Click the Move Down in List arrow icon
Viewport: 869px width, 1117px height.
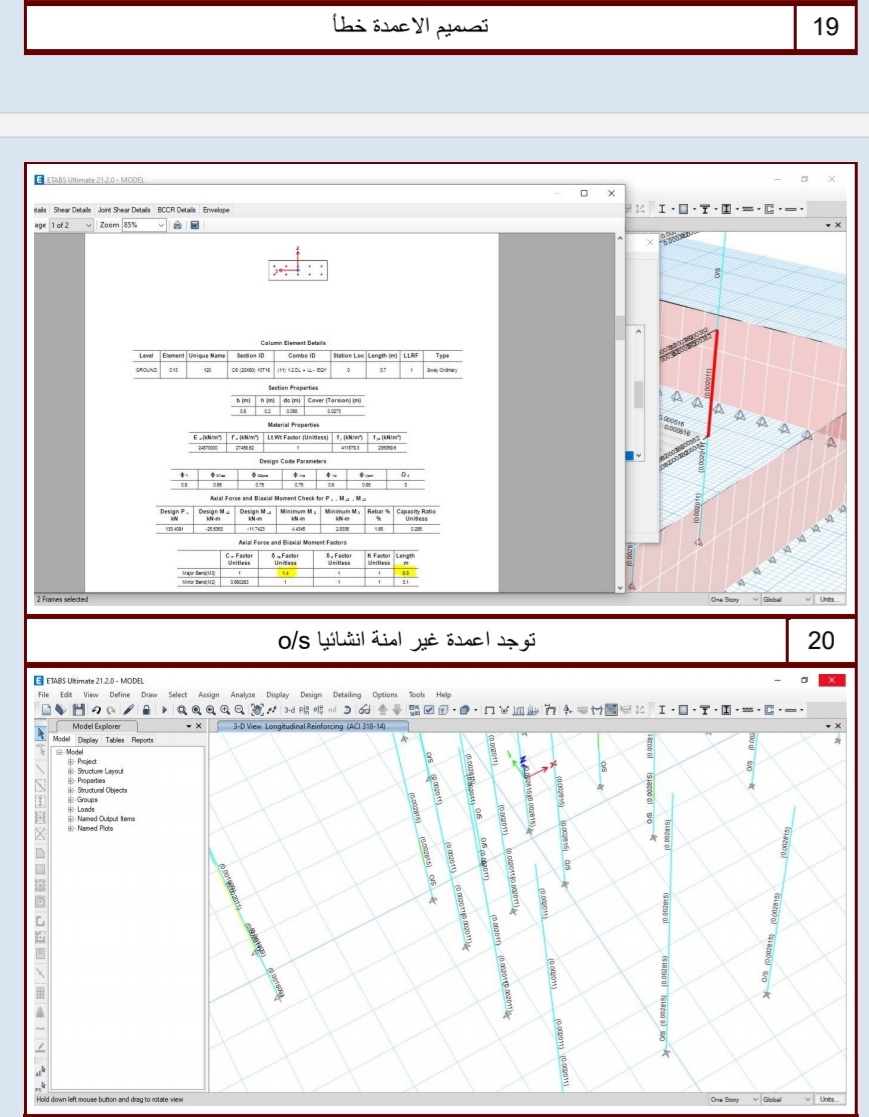point(397,710)
